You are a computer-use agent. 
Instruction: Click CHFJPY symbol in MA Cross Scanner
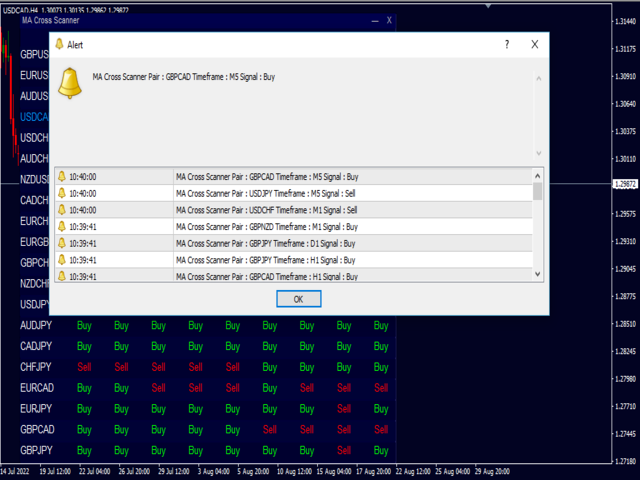coord(36,367)
